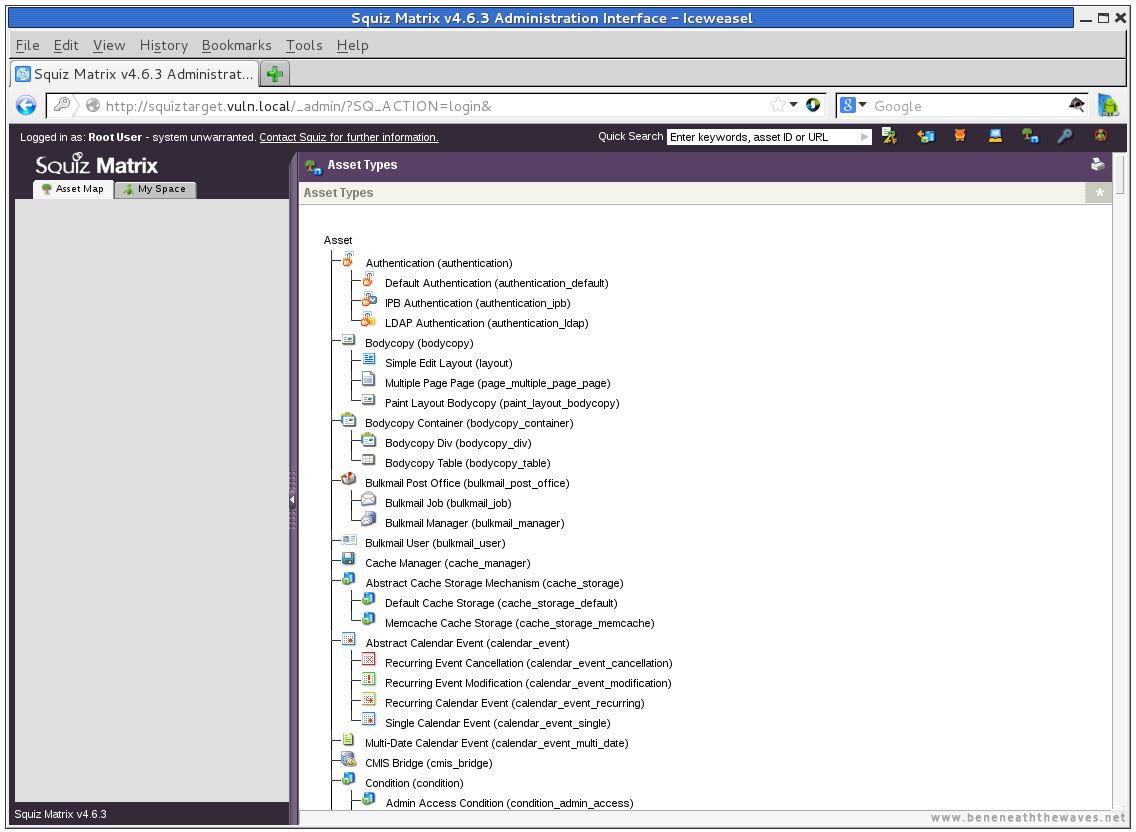Screen dimensions: 1136x832
Task: Open the Edit menu
Action: tap(66, 45)
